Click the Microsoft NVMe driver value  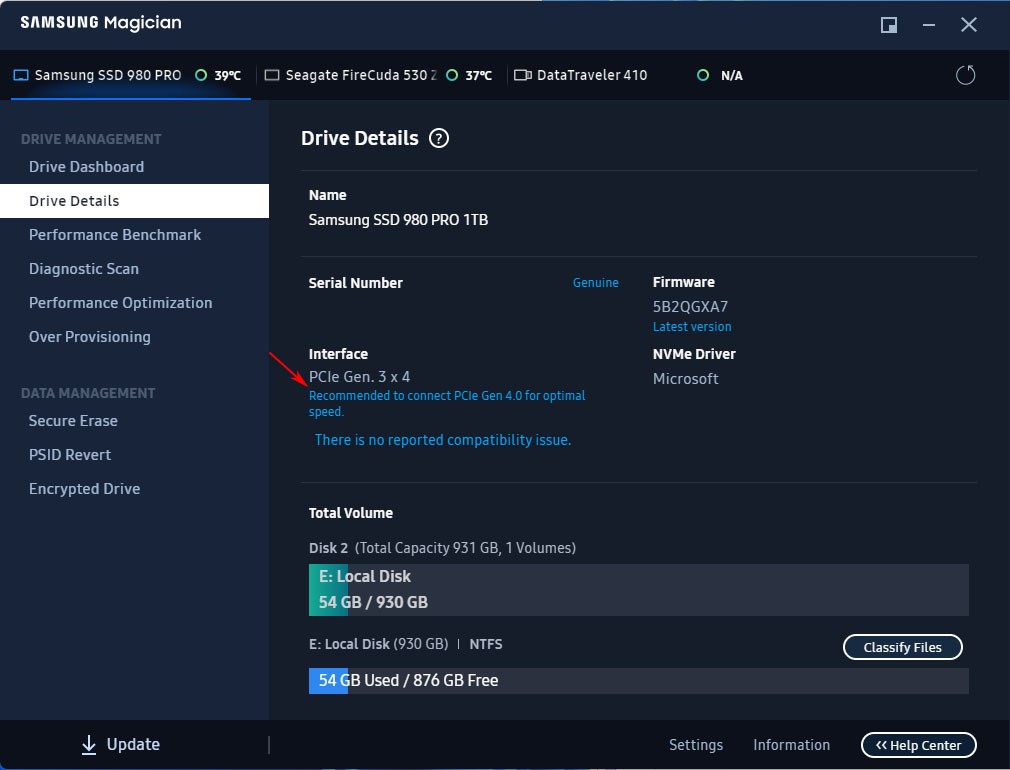pos(685,379)
